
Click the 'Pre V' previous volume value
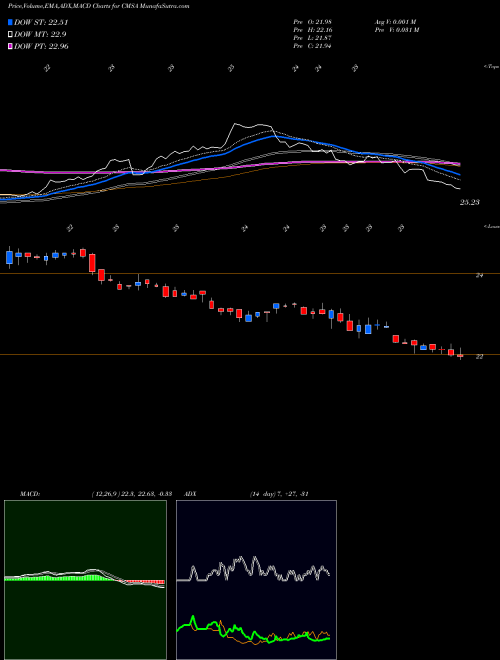click(396, 30)
